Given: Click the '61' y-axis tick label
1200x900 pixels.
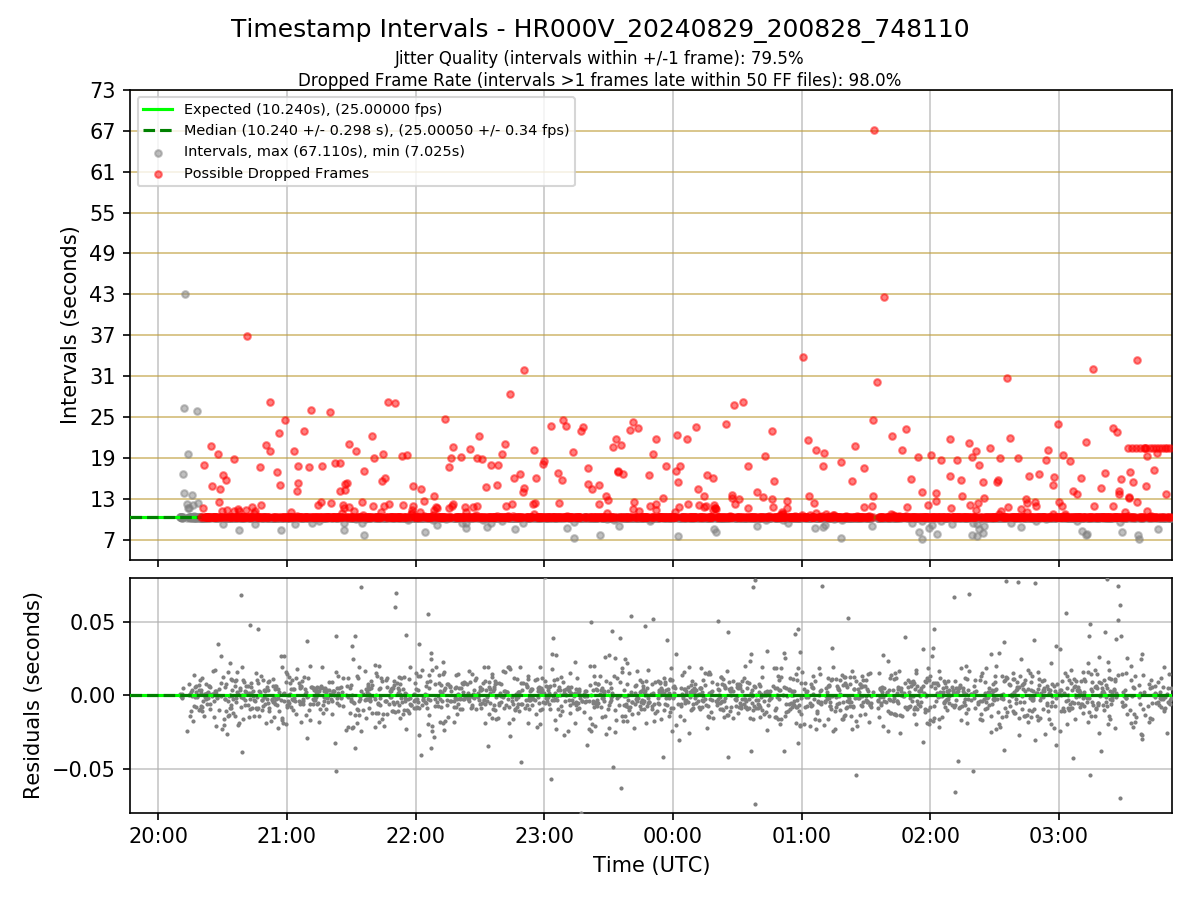Looking at the screenshot, I should tap(104, 172).
